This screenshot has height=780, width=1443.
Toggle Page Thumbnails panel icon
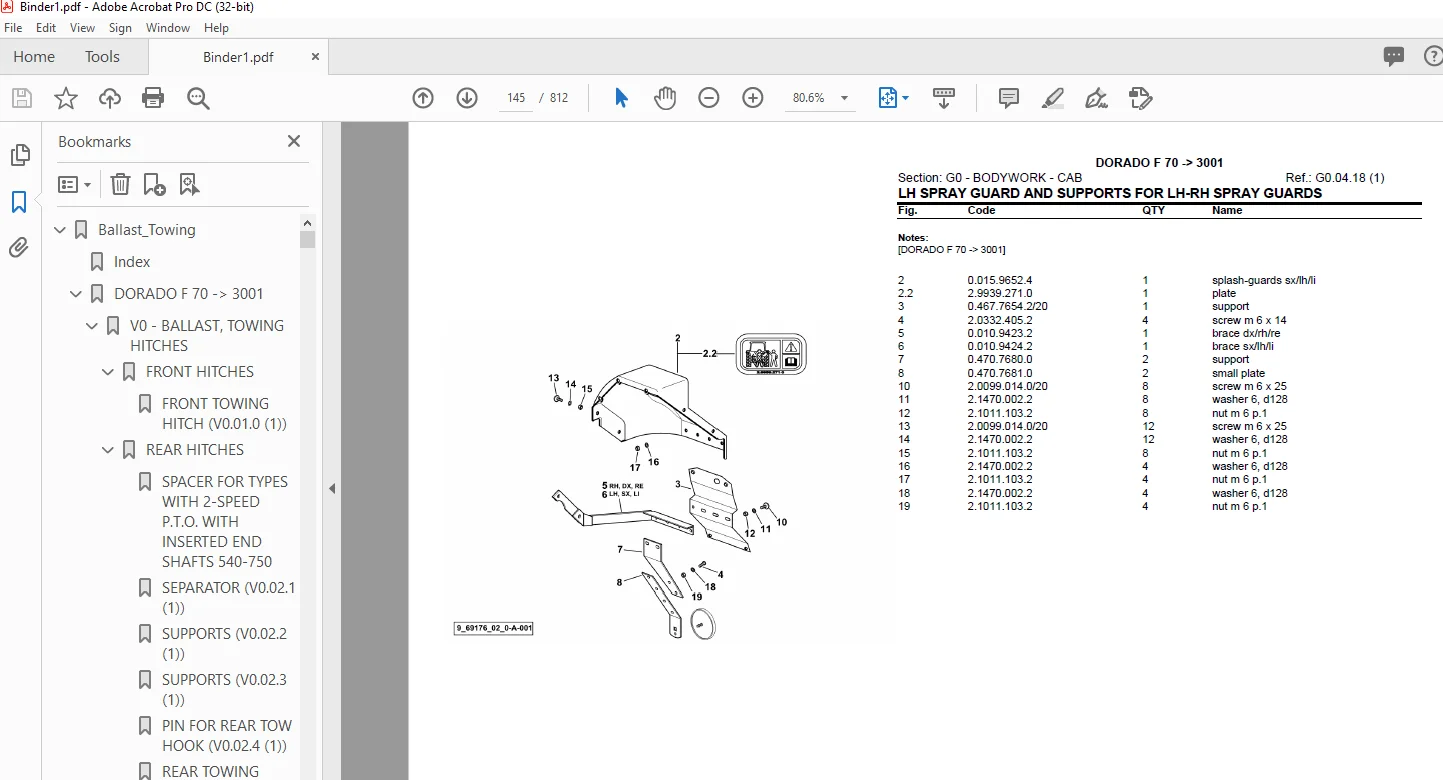click(x=19, y=155)
